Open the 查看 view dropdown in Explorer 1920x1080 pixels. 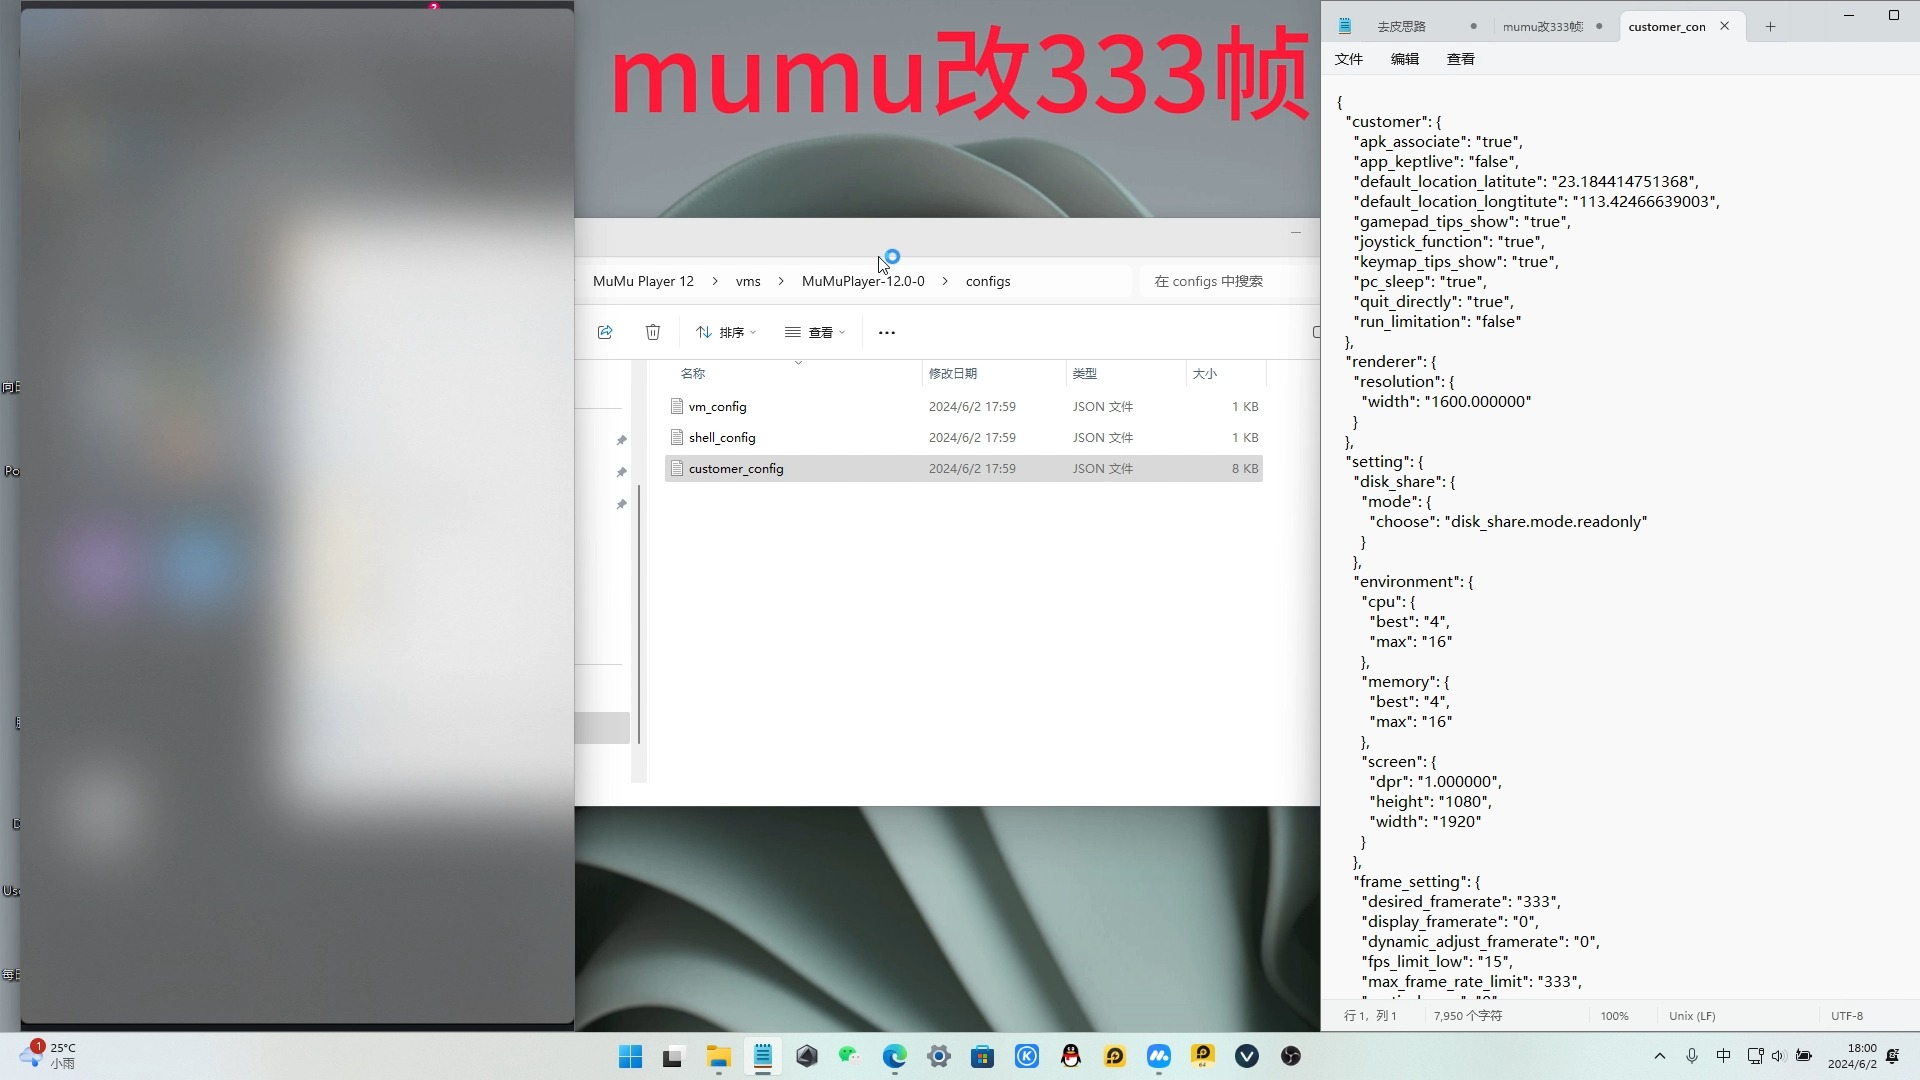[x=815, y=332]
